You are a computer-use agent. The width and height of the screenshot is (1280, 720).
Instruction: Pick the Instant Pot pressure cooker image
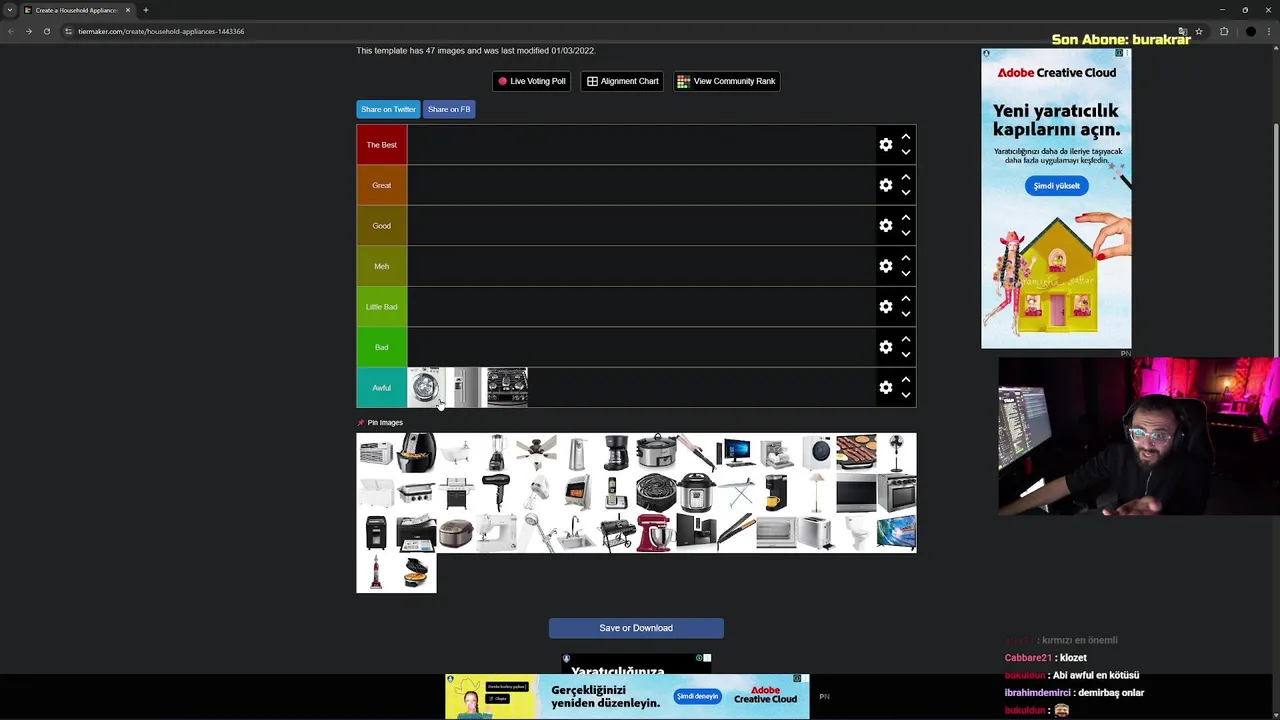pyautogui.click(x=696, y=493)
